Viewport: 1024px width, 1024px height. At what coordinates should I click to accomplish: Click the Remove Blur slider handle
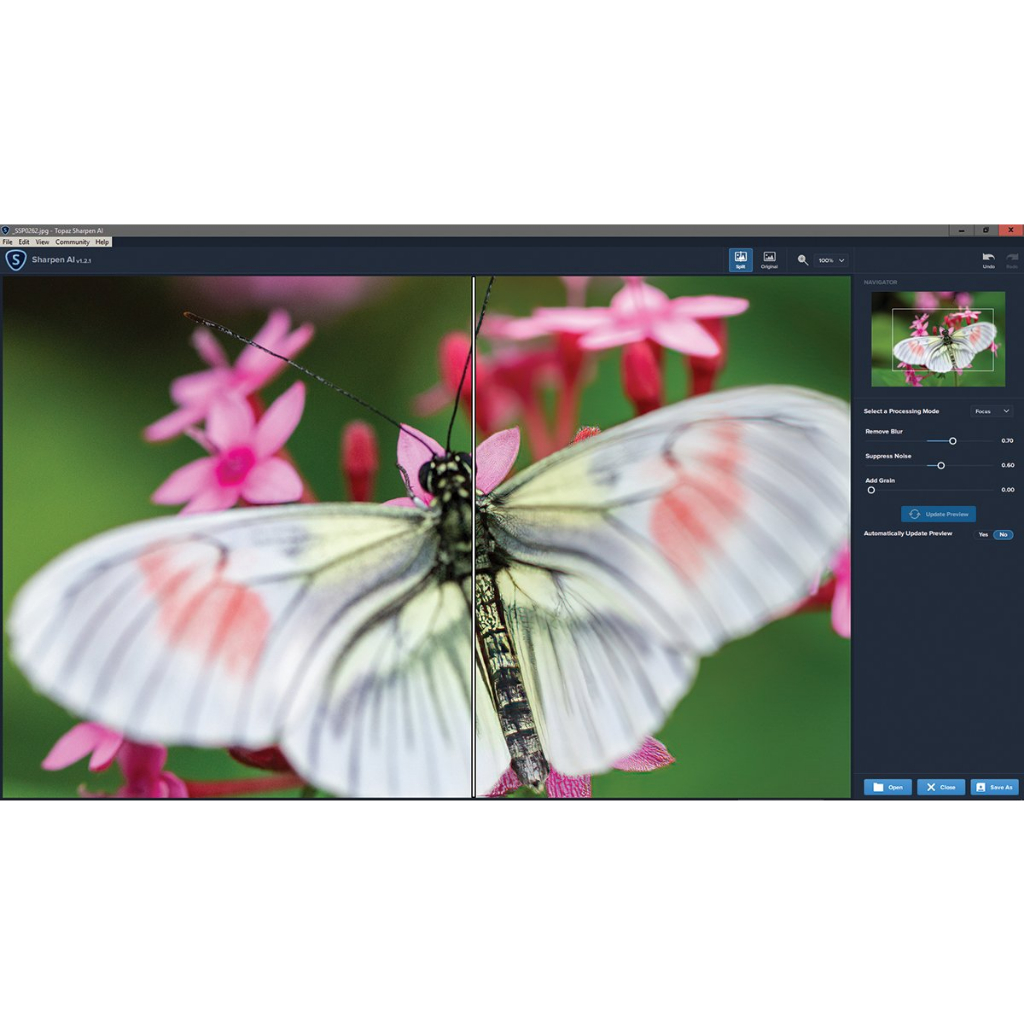point(952,441)
